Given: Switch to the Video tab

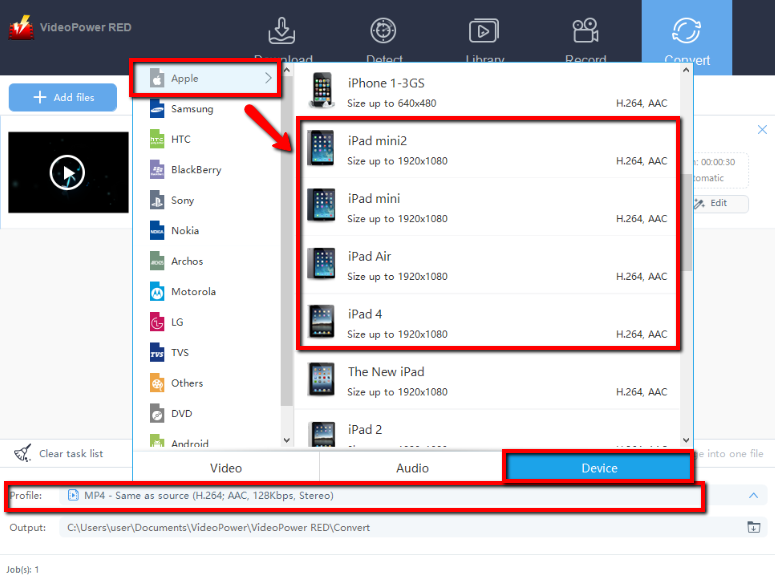Looking at the screenshot, I should click(x=226, y=468).
